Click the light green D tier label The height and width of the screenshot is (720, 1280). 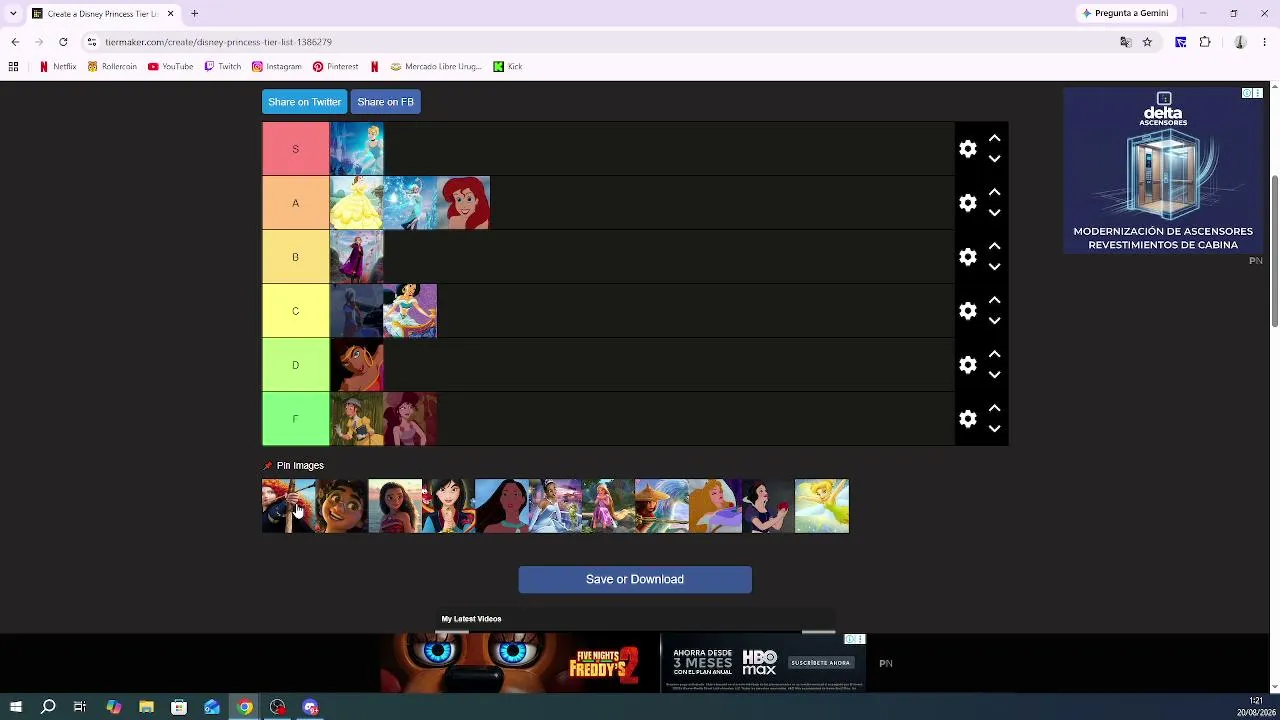coord(295,365)
